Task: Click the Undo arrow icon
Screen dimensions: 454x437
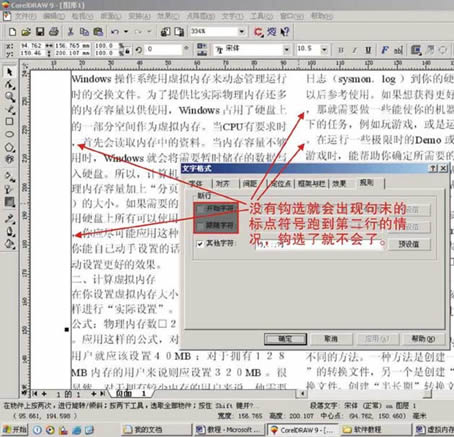Action: 115,32
